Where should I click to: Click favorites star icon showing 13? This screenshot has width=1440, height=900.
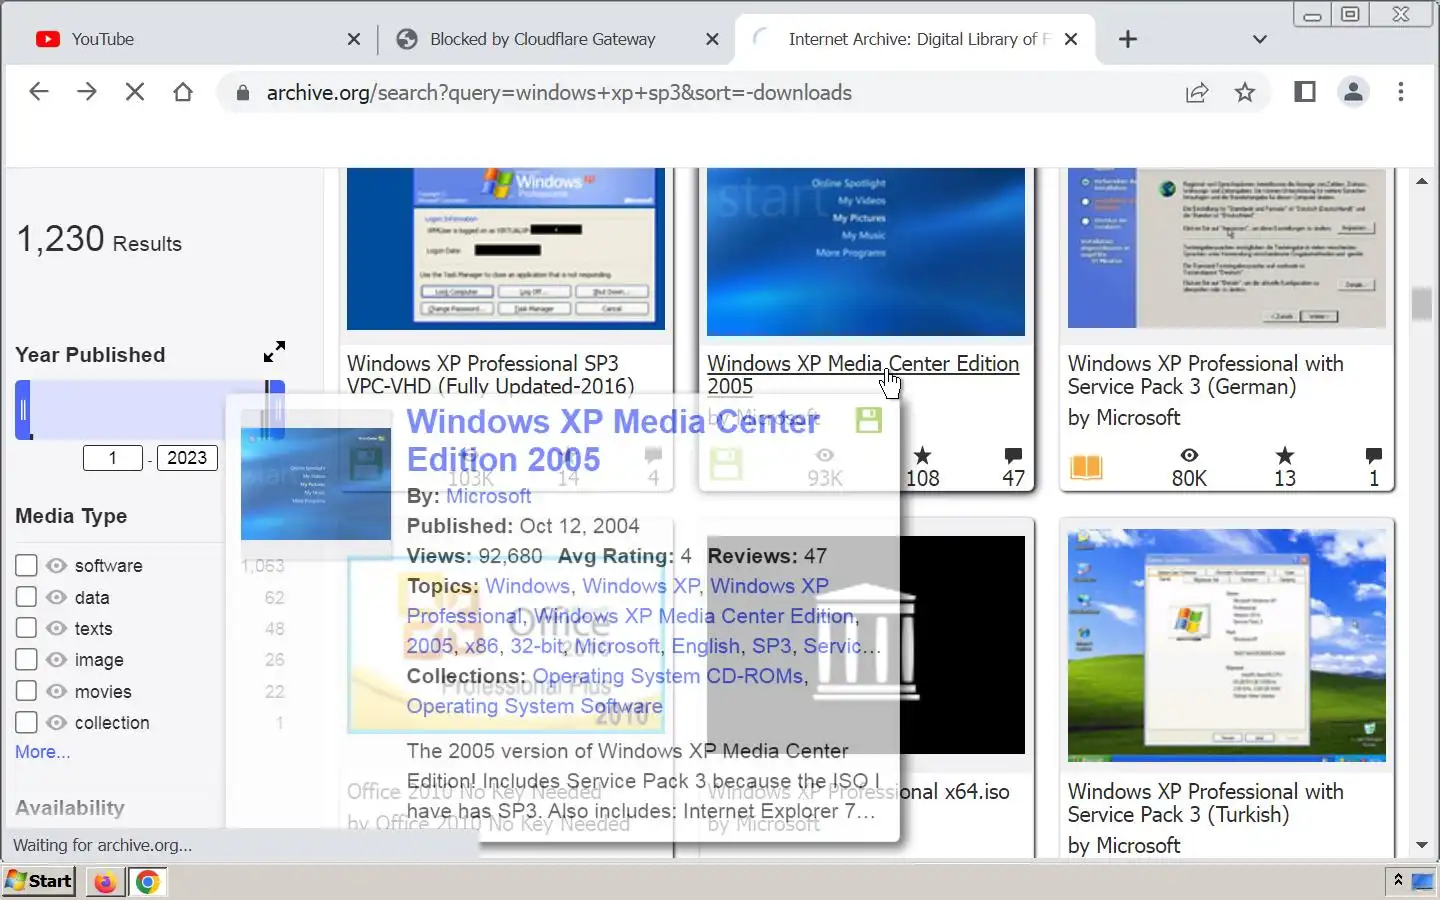1285,456
